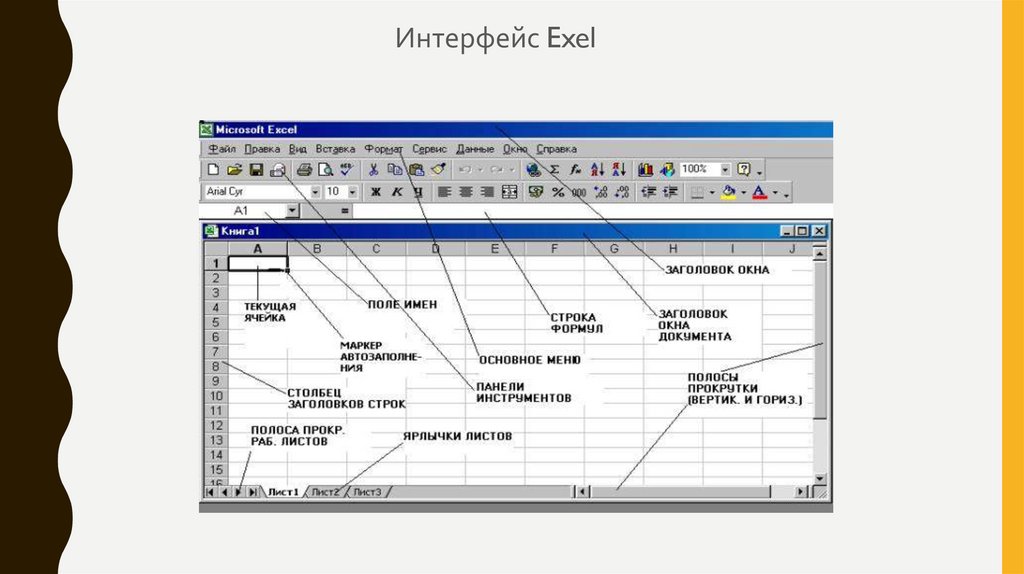Cut selection with the scissors icon

[x=374, y=170]
